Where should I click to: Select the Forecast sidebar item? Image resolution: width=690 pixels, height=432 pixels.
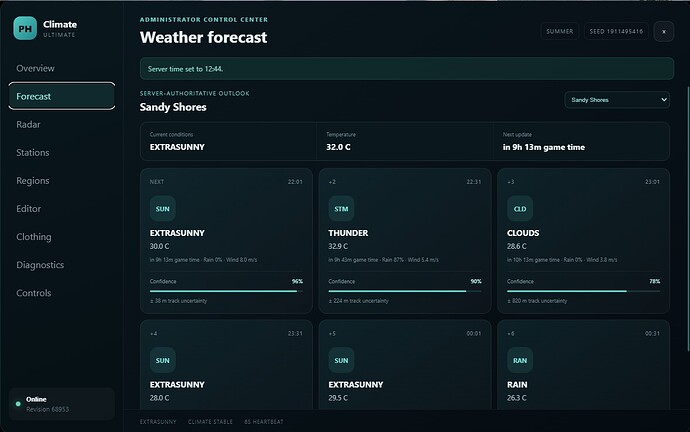pos(62,96)
